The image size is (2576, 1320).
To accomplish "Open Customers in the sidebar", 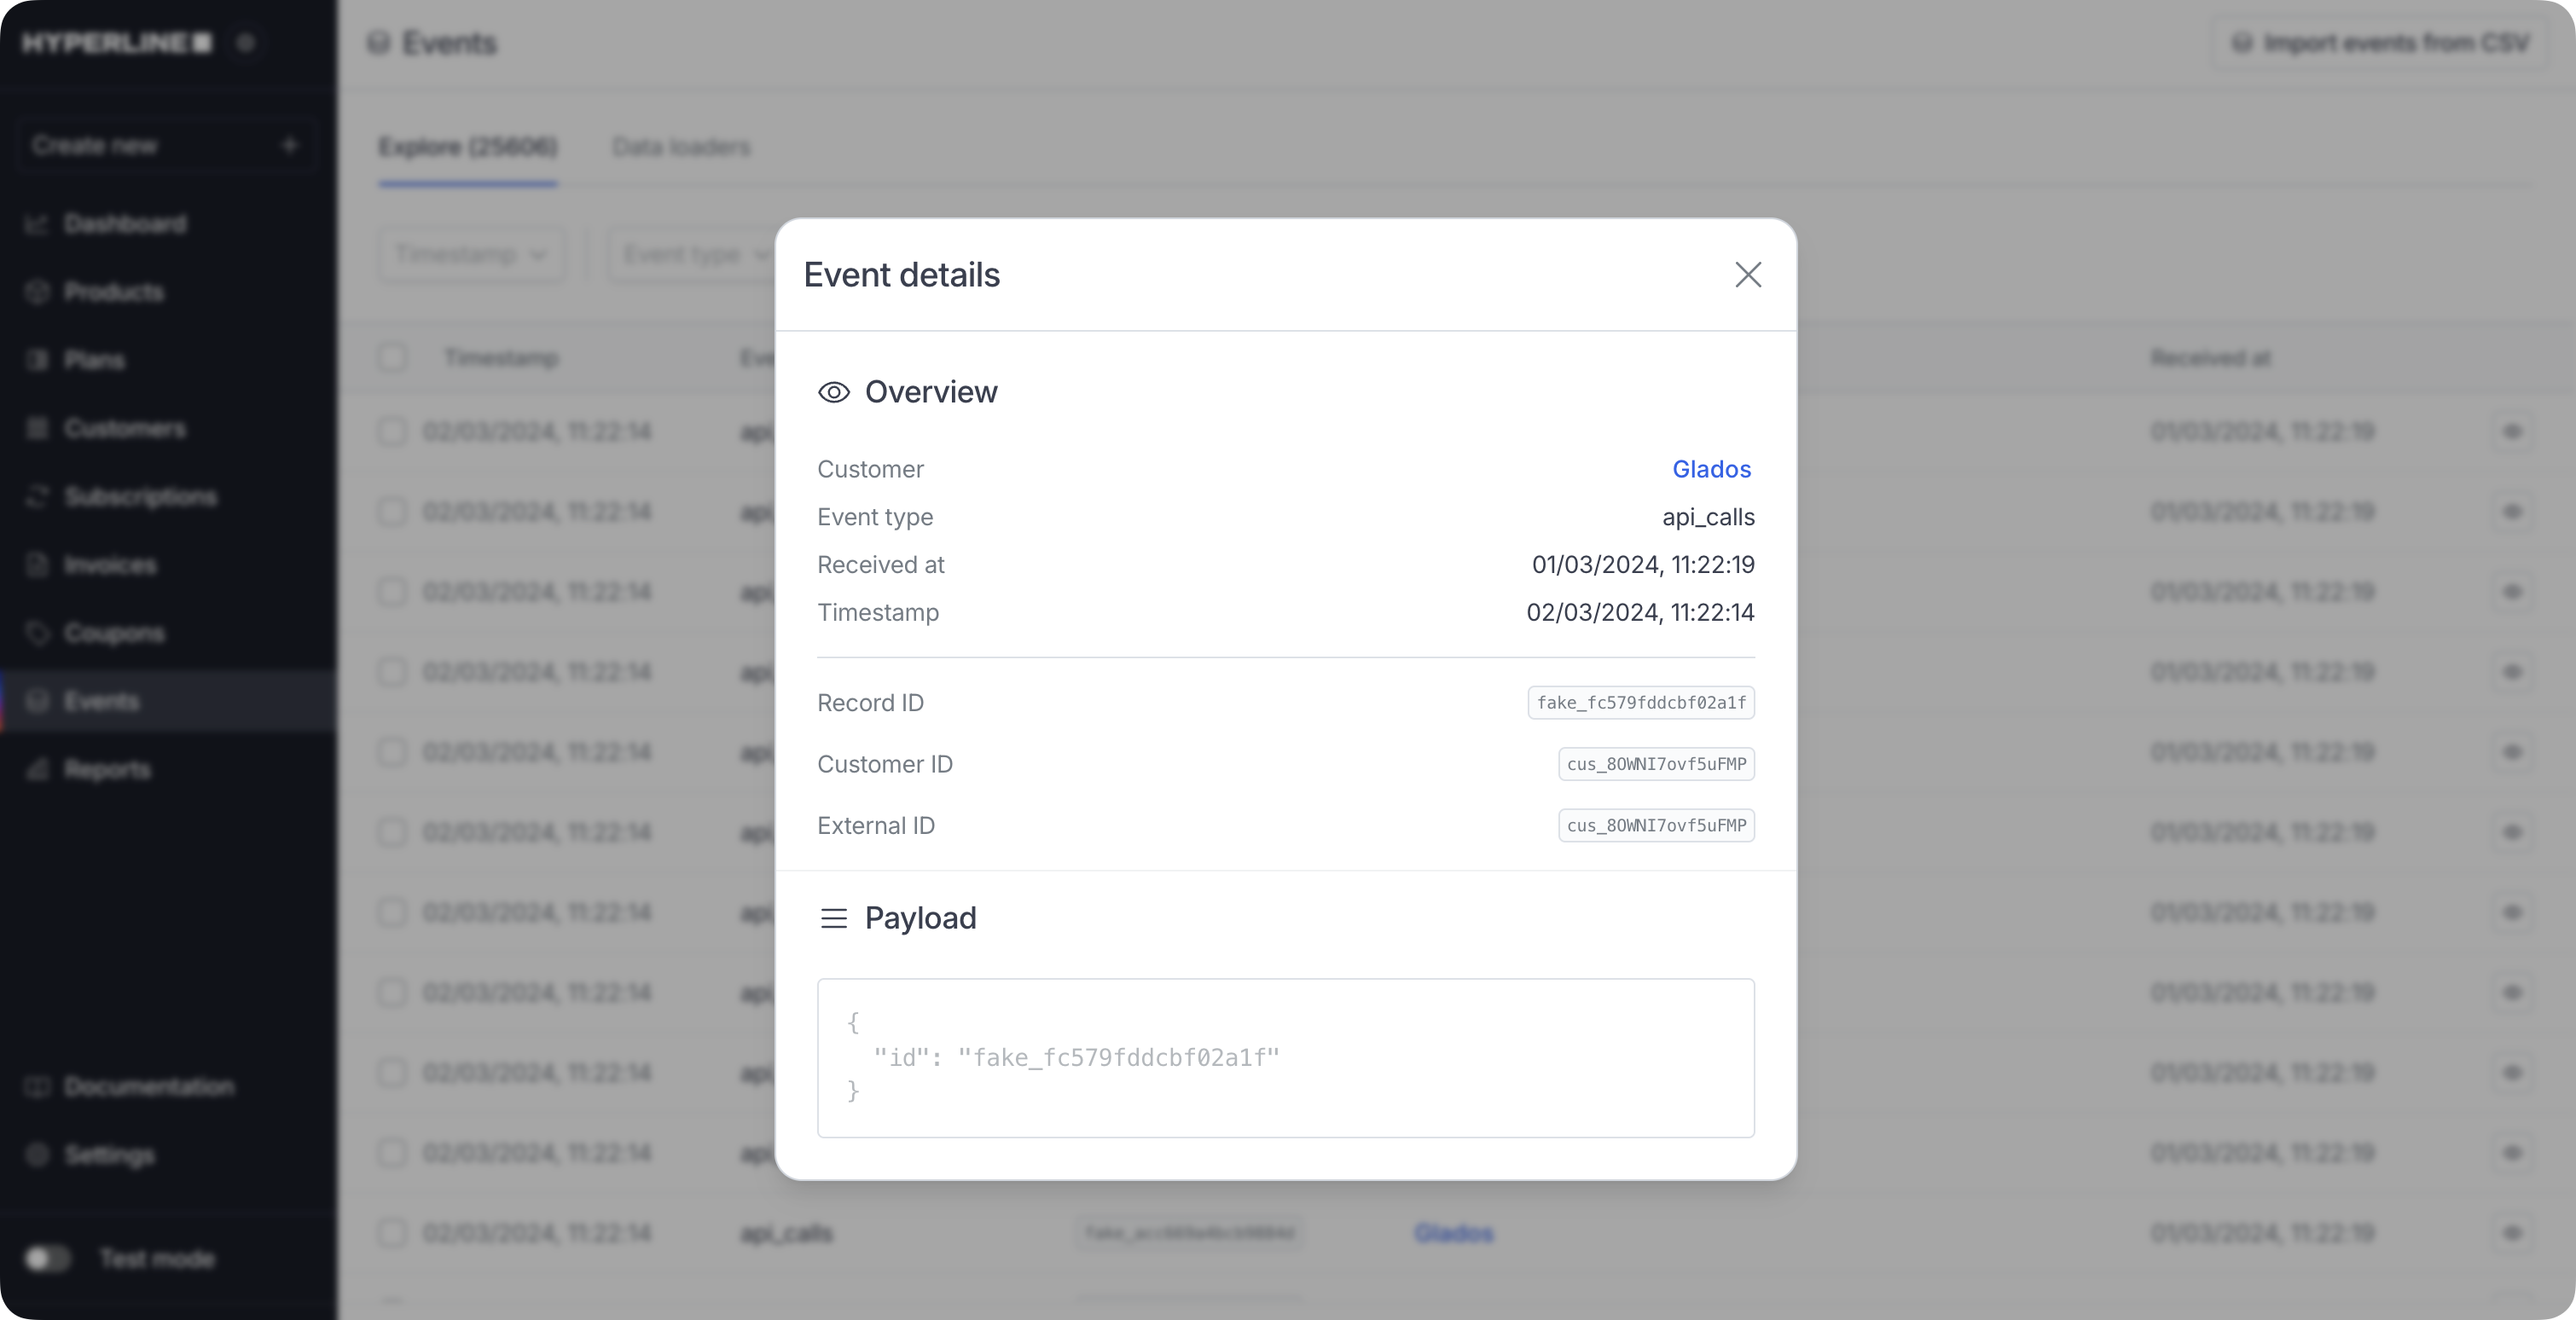I will 125,428.
